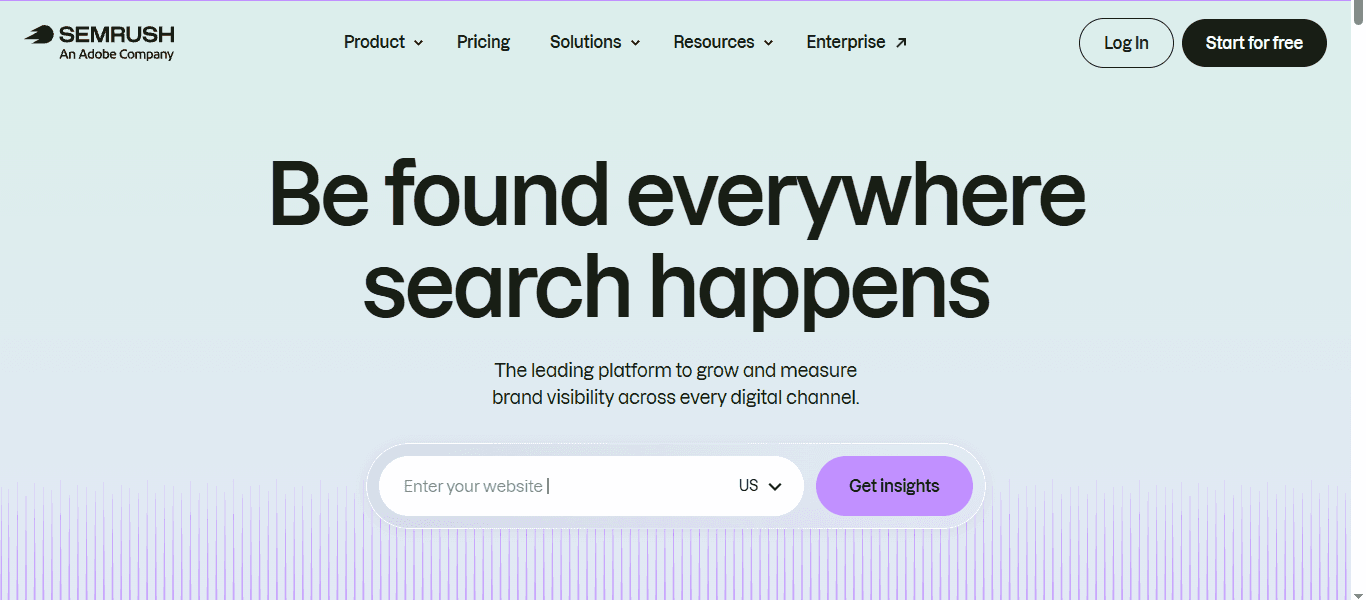Viewport: 1366px width, 600px height.
Task: Click the vertical scrollbar track
Action: click(x=1357, y=300)
